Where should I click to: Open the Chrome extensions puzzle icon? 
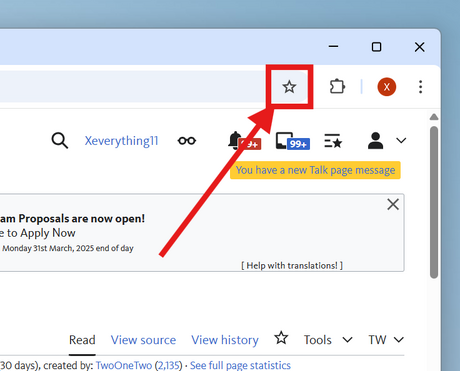pyautogui.click(x=337, y=86)
